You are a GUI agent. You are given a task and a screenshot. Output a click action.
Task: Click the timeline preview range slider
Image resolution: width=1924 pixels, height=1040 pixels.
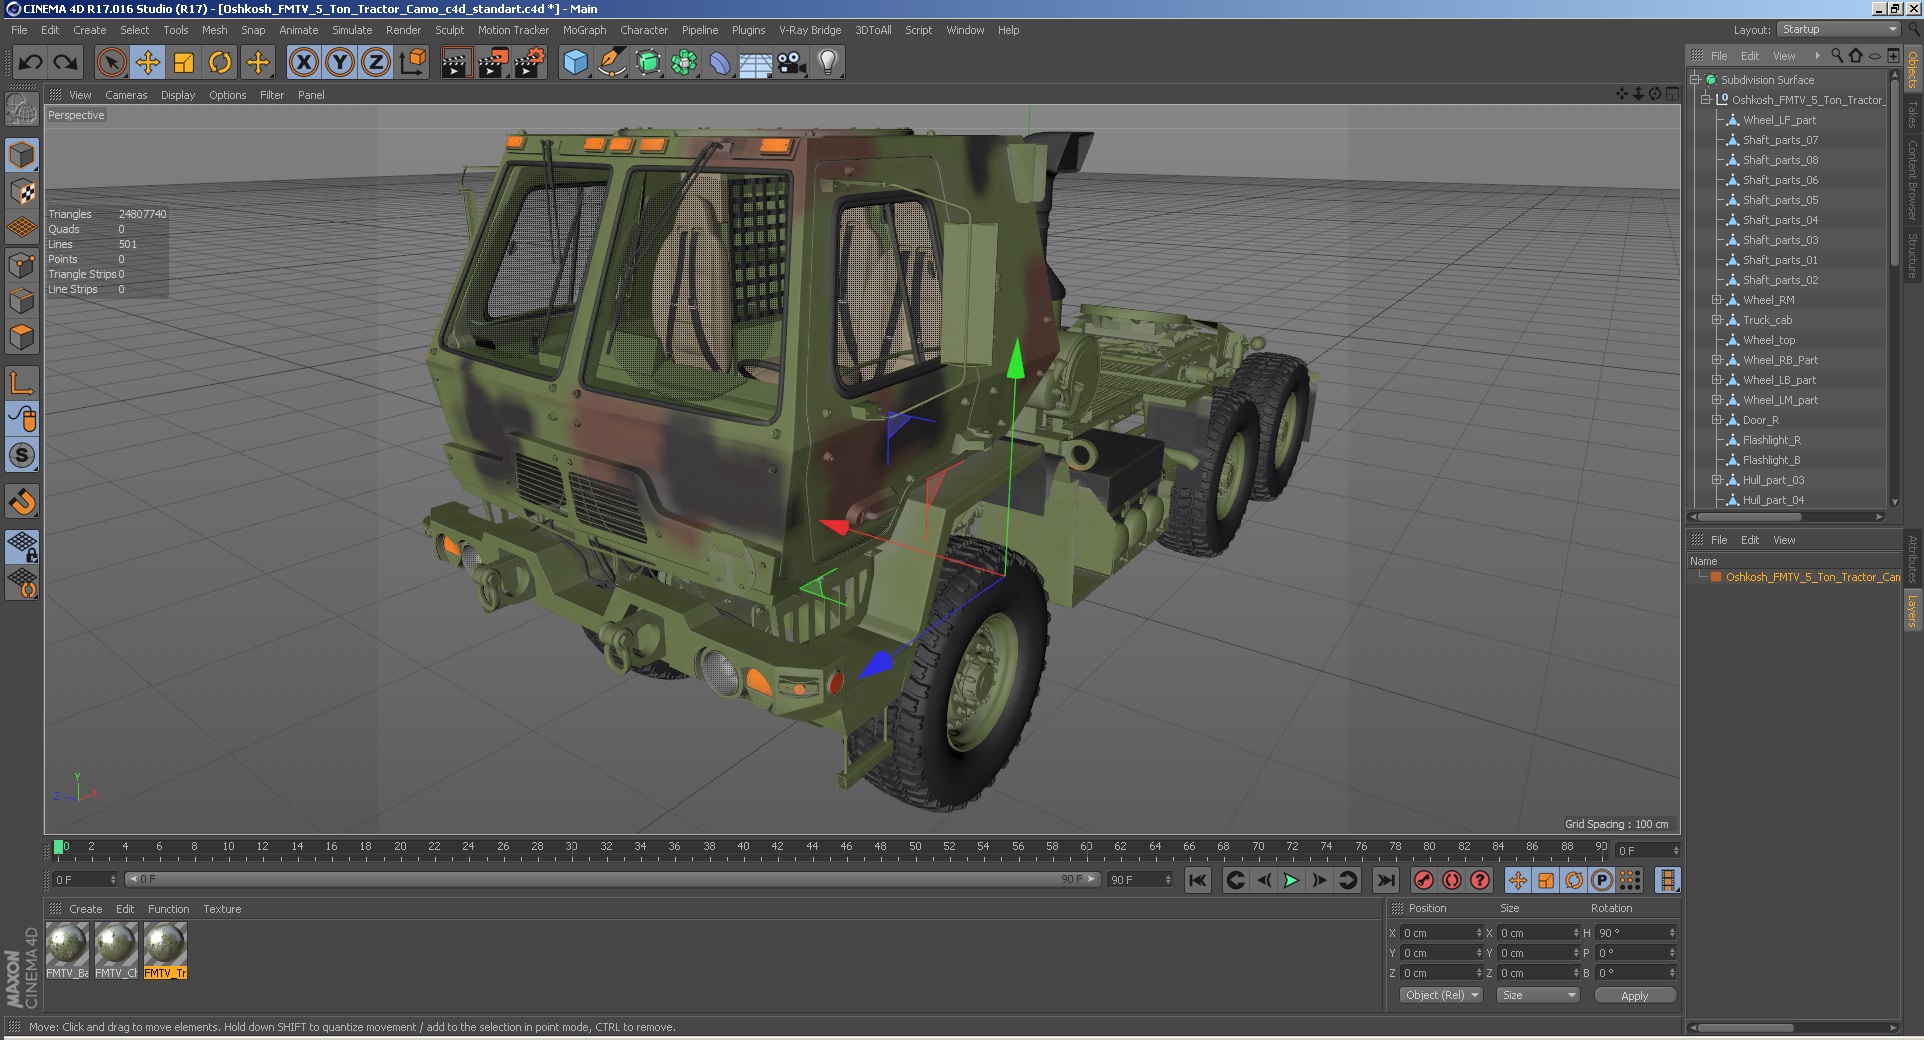click(613, 879)
